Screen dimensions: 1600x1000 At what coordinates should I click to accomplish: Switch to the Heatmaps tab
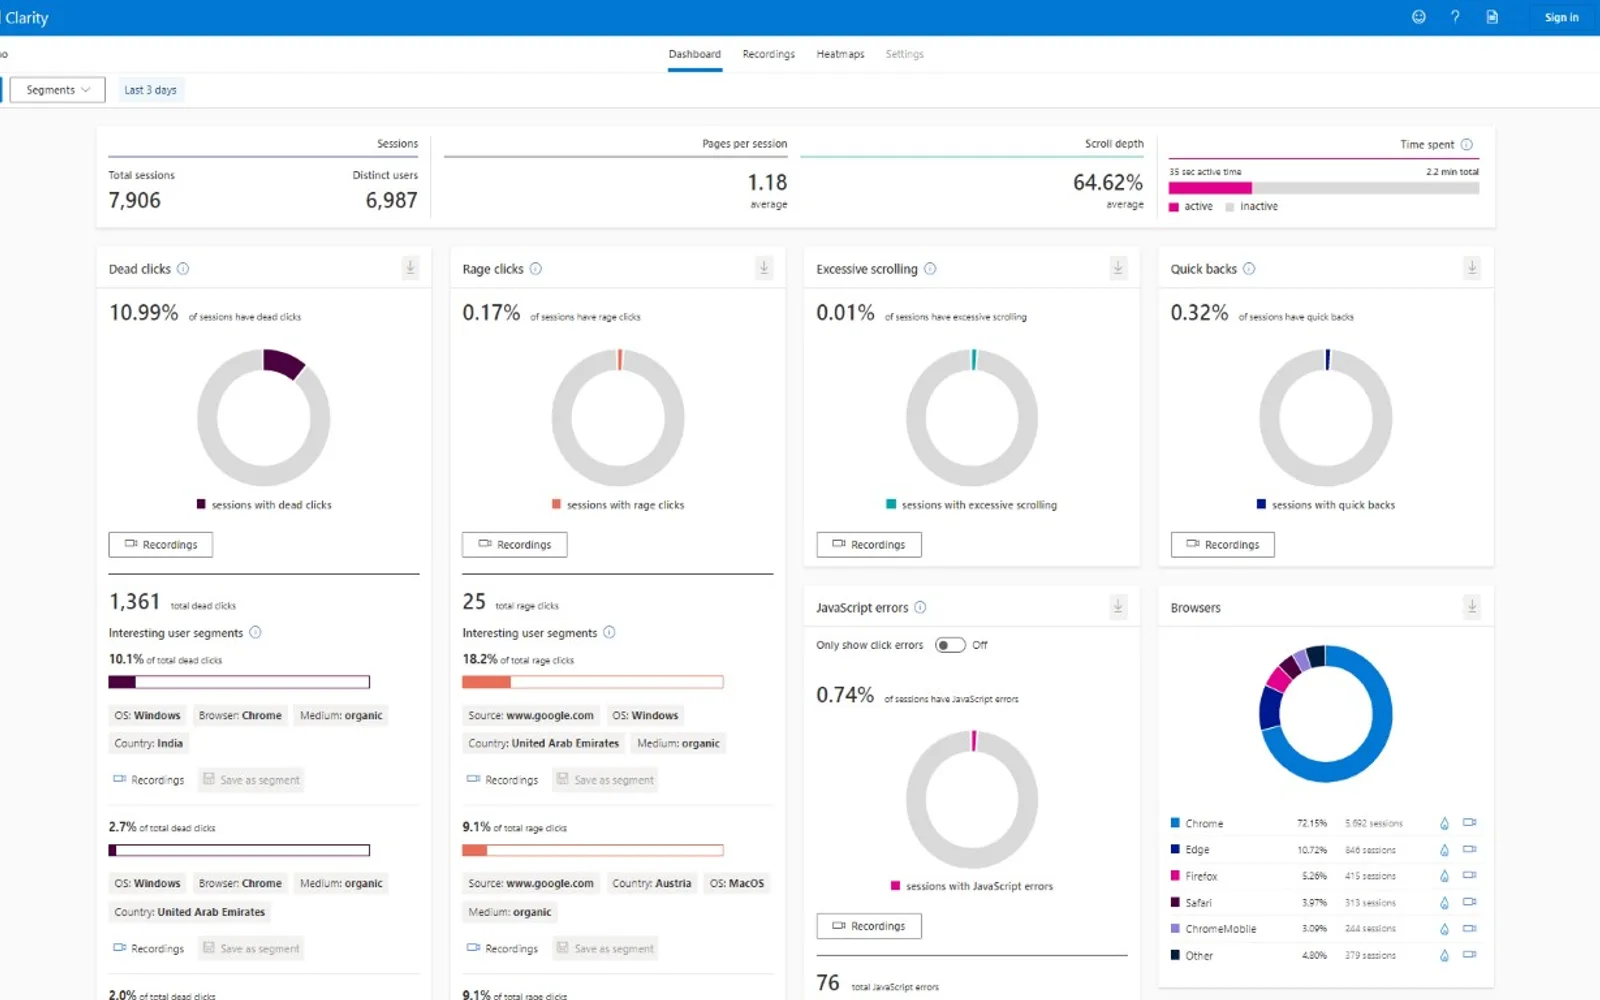click(840, 54)
